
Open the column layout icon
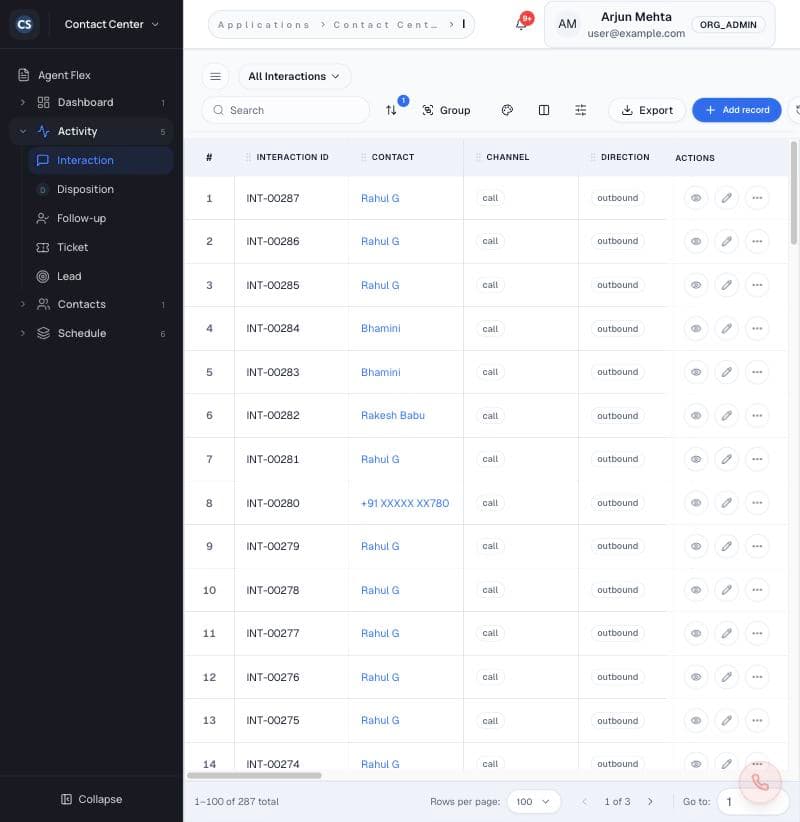tap(544, 110)
